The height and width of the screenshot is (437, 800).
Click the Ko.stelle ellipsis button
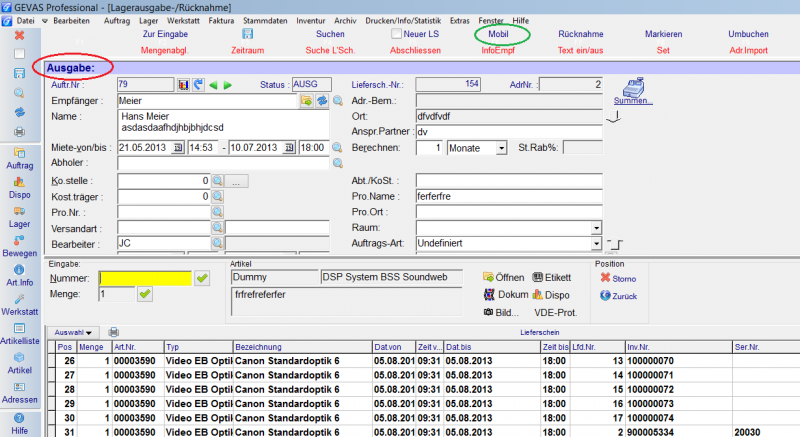pyautogui.click(x=236, y=181)
